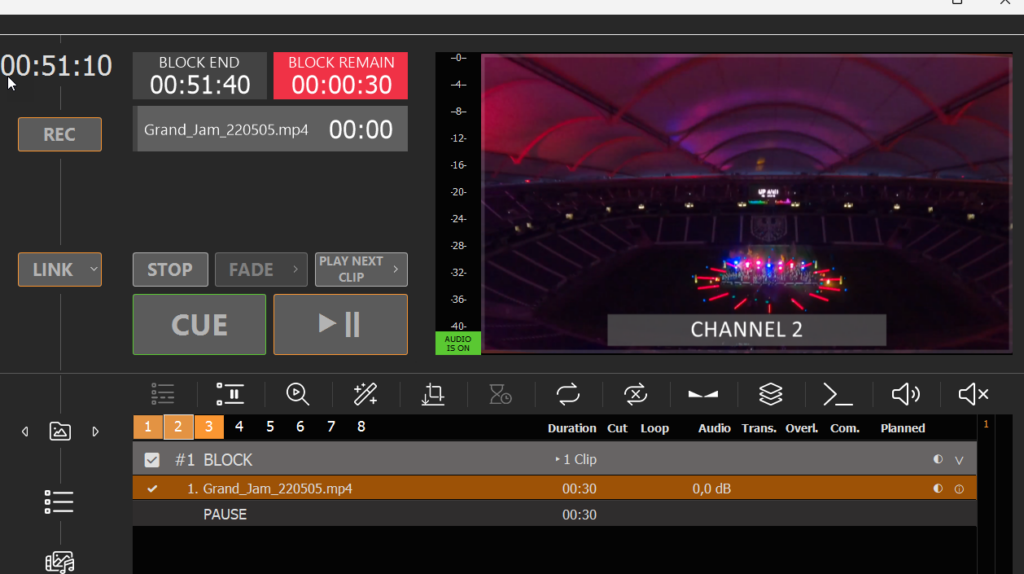Open the crop tool icon
Image resolution: width=1024 pixels, height=574 pixels.
pos(433,394)
